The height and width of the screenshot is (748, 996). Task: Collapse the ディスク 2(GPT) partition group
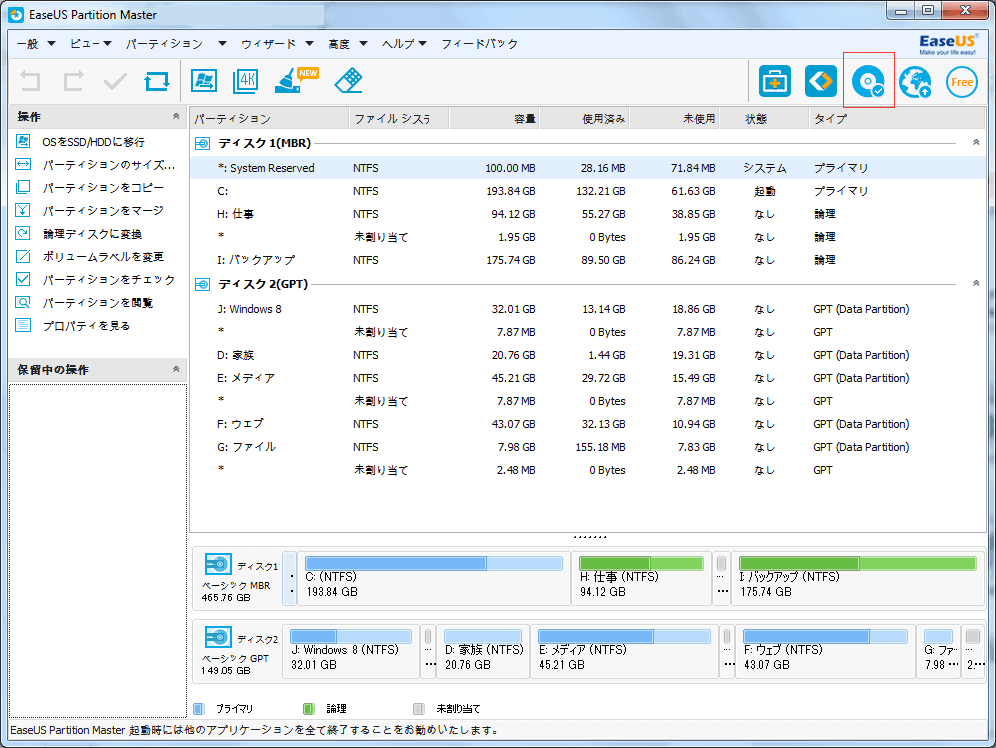[x=976, y=283]
